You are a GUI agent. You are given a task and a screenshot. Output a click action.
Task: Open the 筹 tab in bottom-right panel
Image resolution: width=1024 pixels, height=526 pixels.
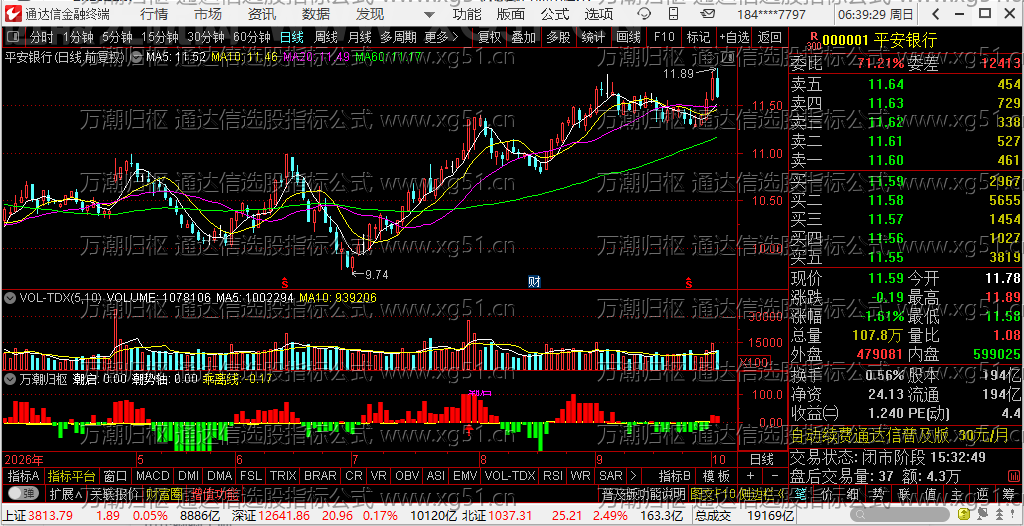point(1010,493)
